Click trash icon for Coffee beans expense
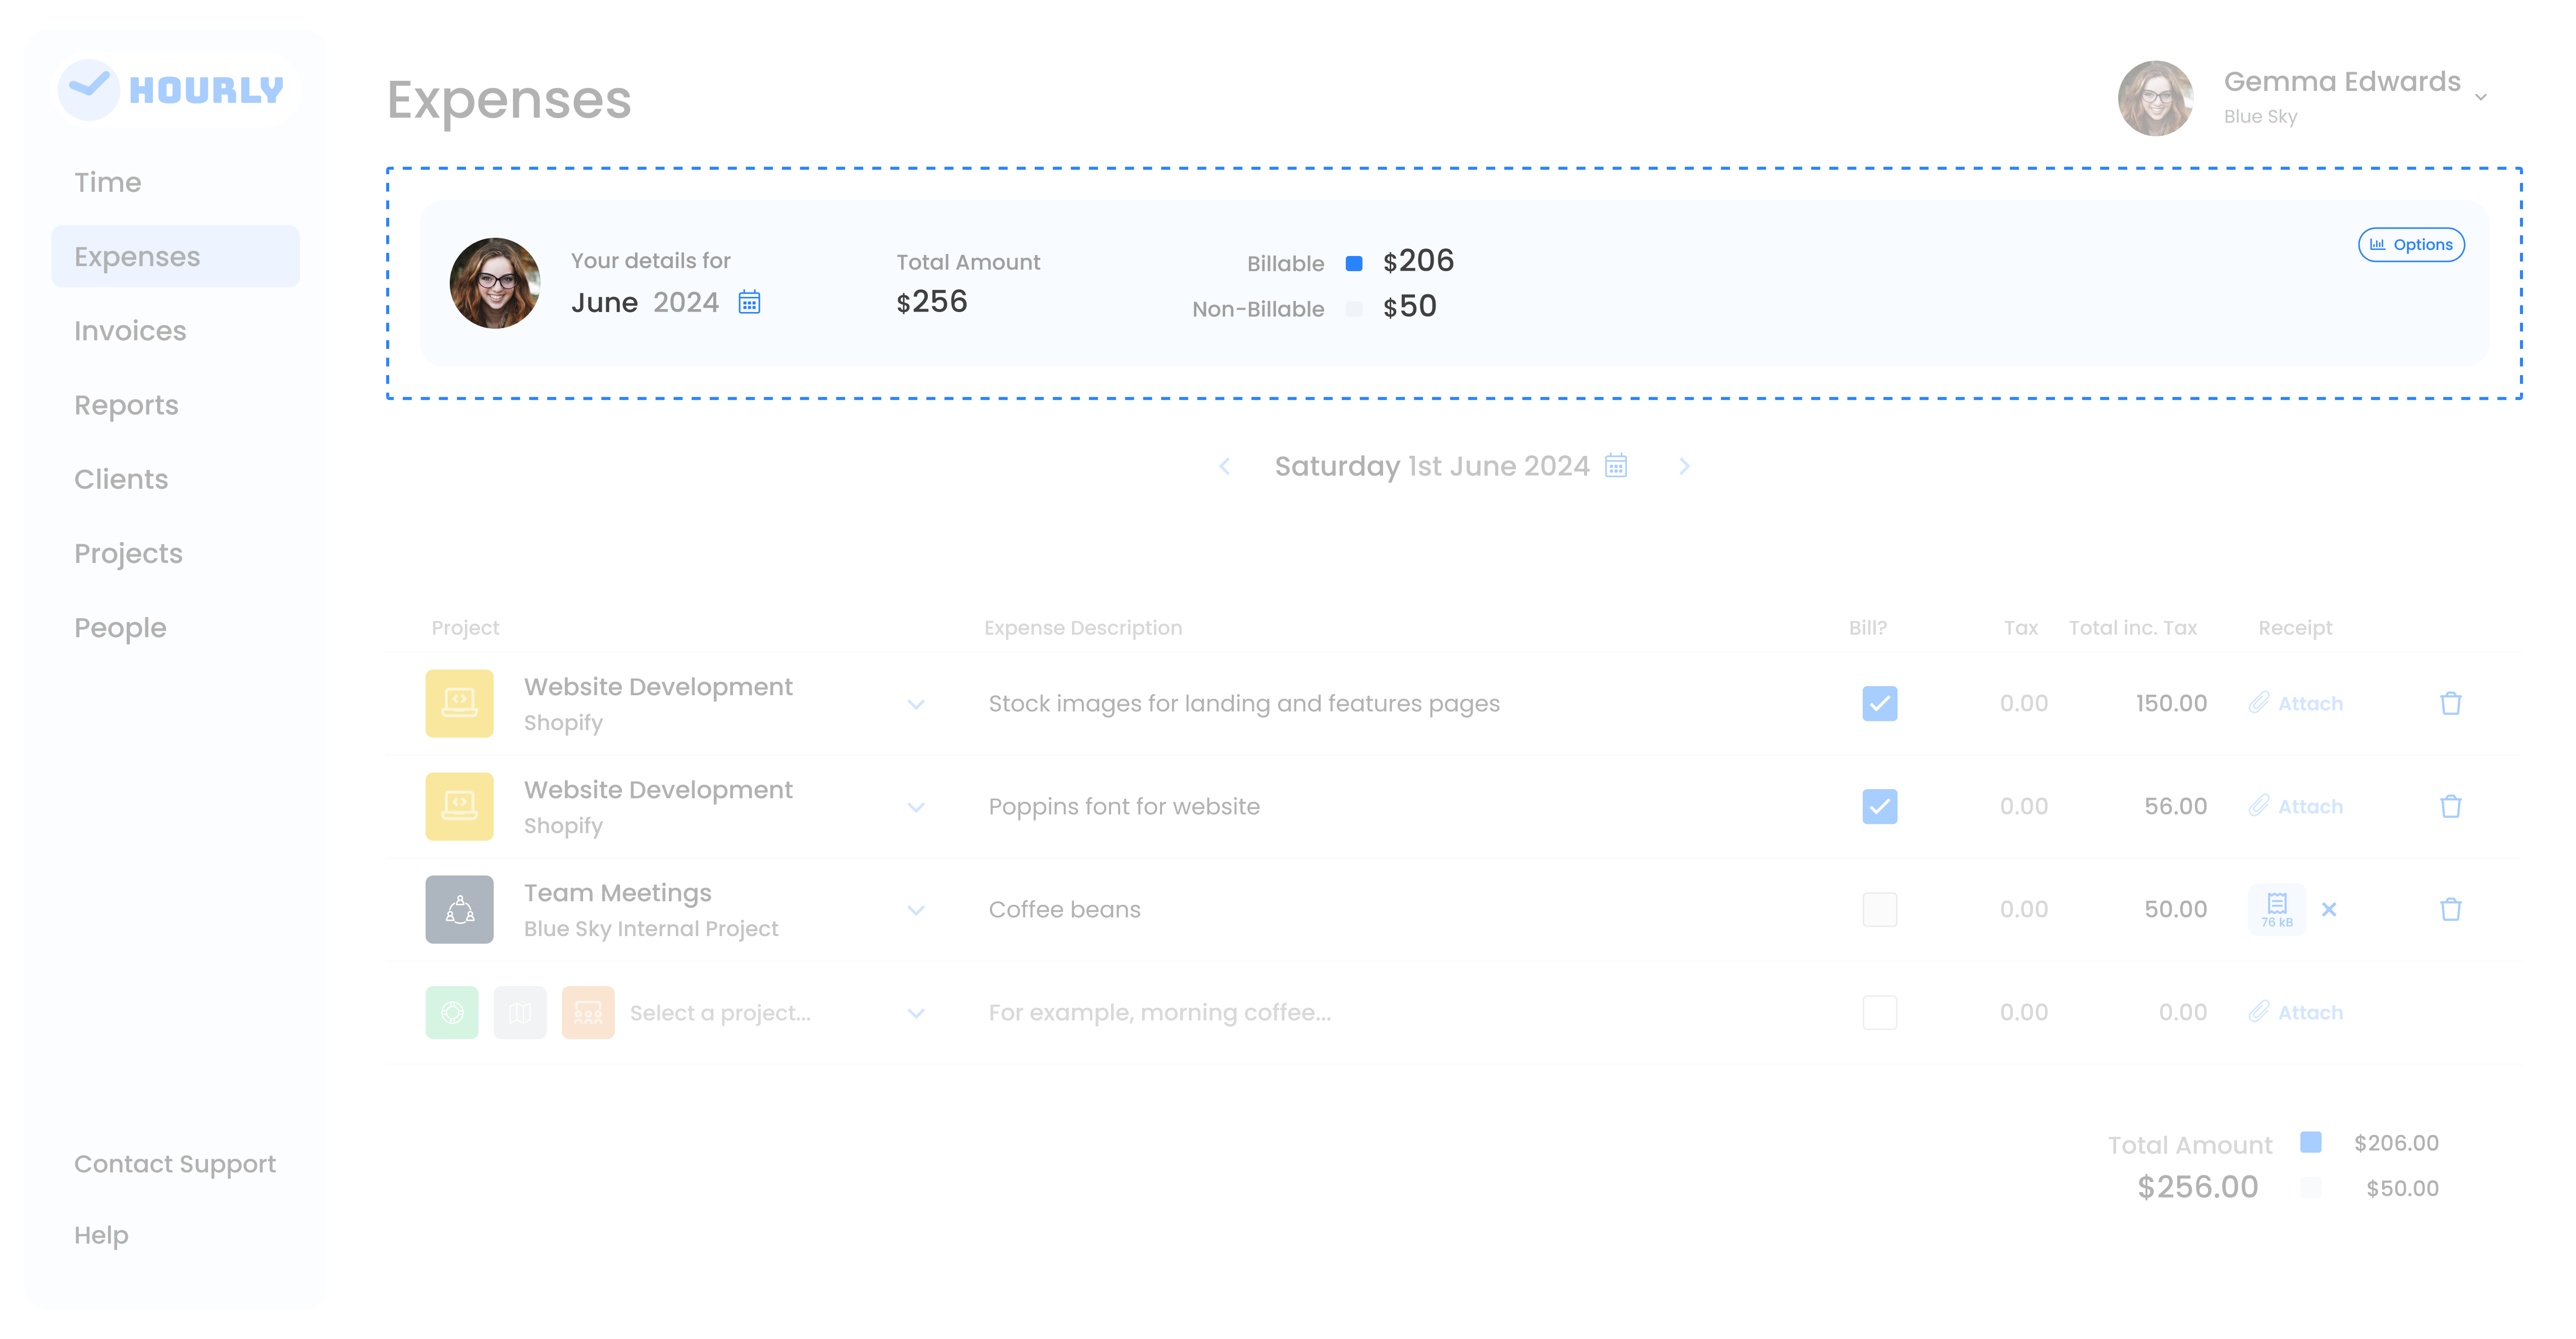Image resolution: width=2576 pixels, height=1339 pixels. pyautogui.click(x=2450, y=909)
